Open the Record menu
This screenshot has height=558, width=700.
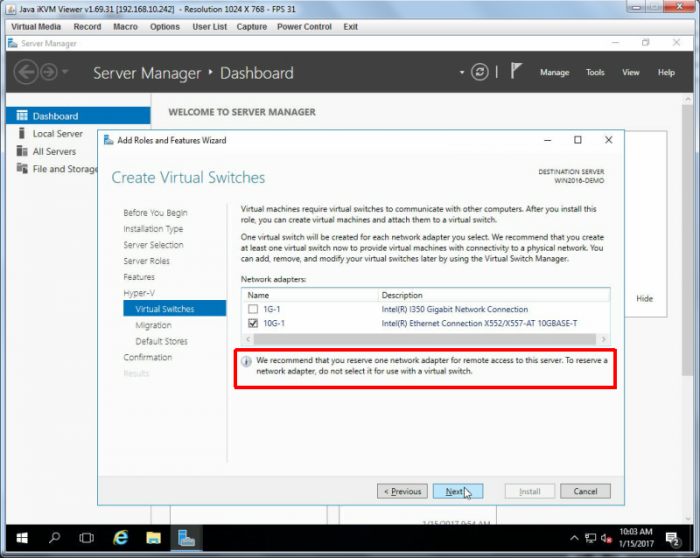88,27
